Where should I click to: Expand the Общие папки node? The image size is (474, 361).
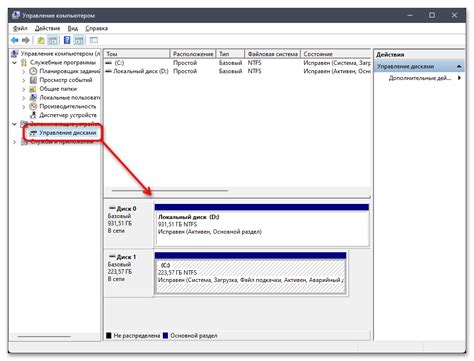[24, 89]
